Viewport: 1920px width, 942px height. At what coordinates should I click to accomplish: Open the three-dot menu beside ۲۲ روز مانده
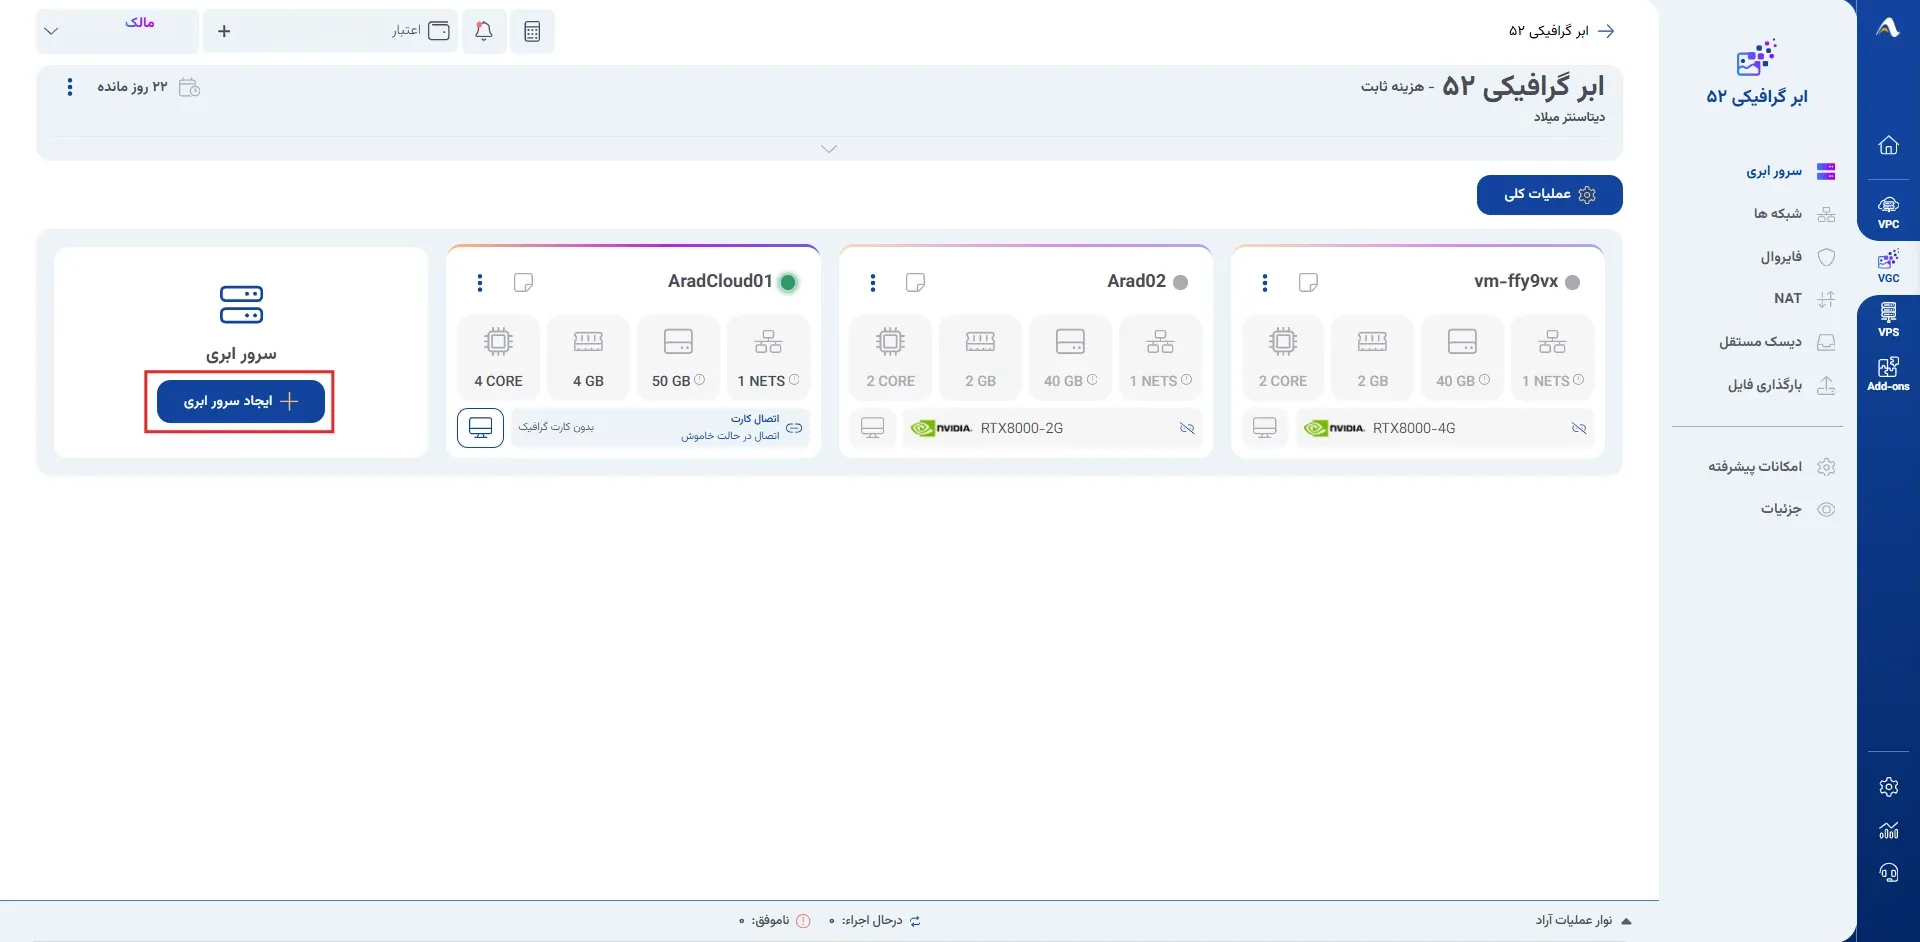pos(69,87)
